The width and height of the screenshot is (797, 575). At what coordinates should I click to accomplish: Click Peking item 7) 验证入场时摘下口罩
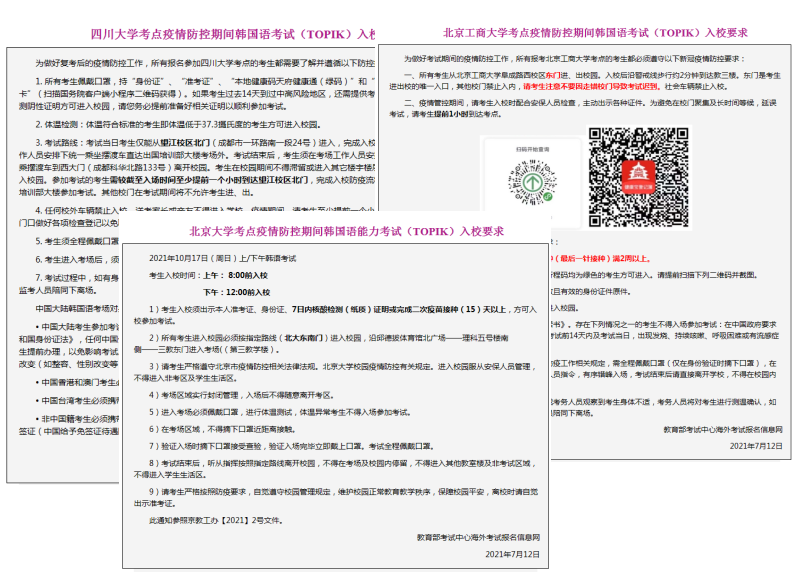pyautogui.click(x=292, y=446)
